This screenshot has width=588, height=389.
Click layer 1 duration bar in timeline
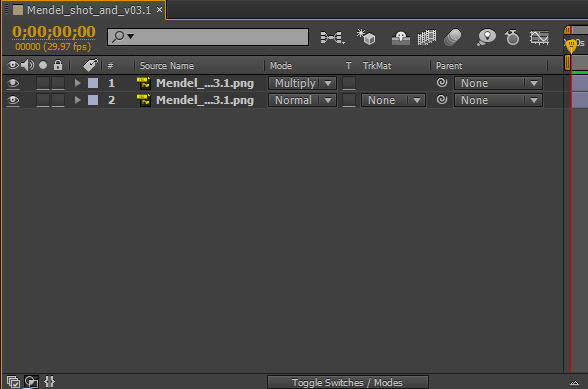pos(580,83)
